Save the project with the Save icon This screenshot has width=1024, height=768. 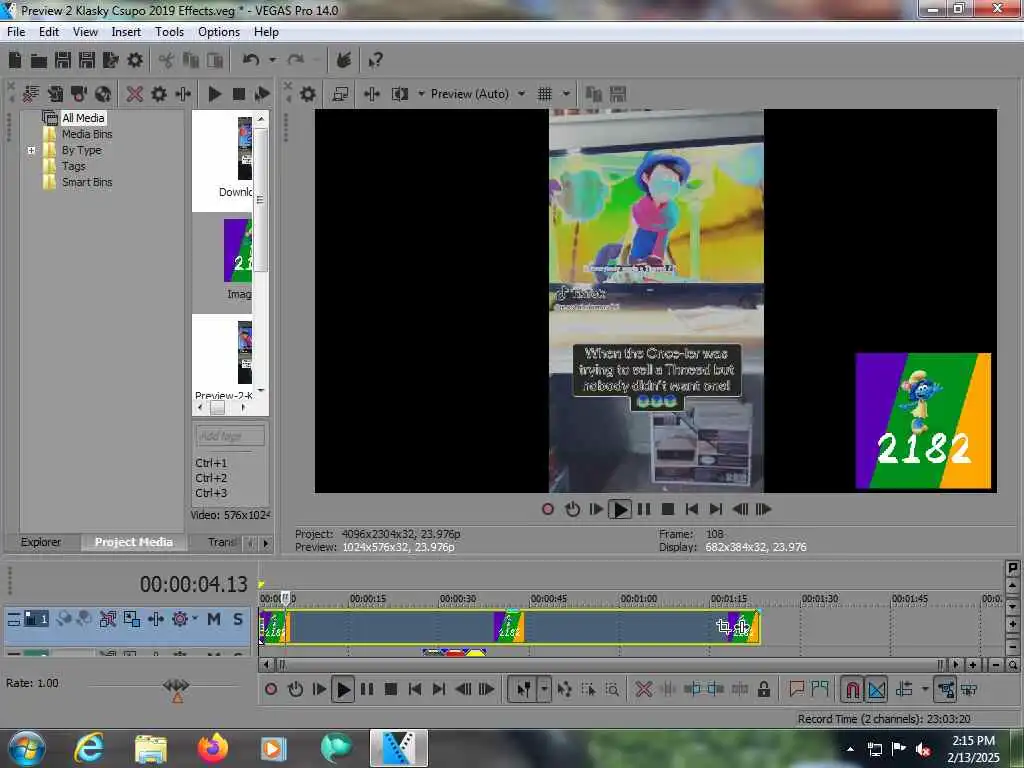(x=63, y=60)
